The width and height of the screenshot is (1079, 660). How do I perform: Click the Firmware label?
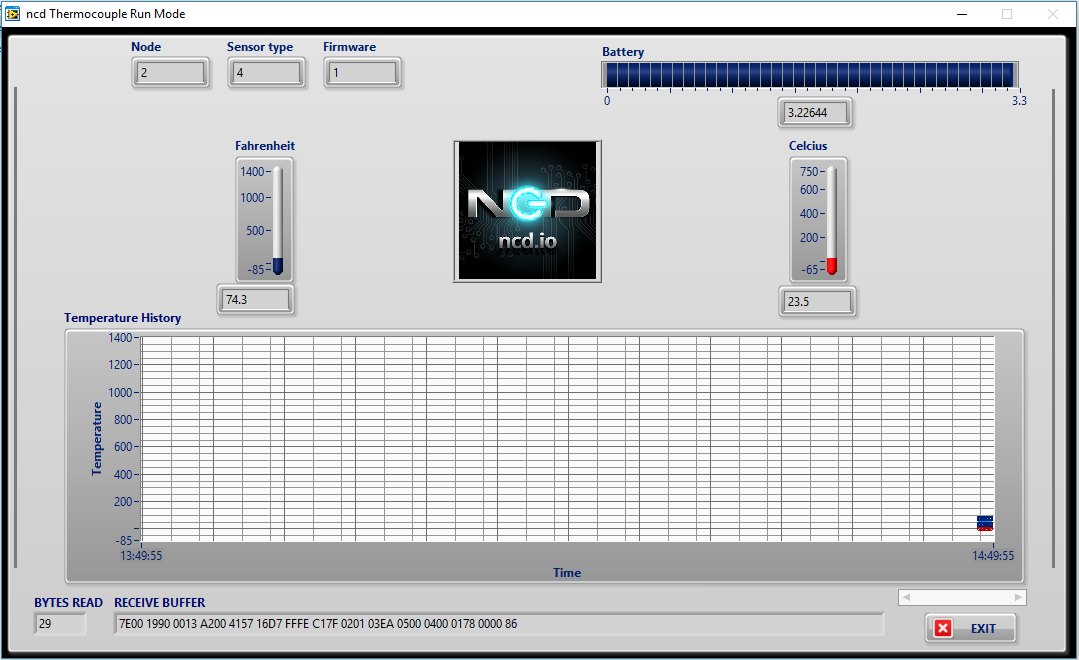(350, 47)
